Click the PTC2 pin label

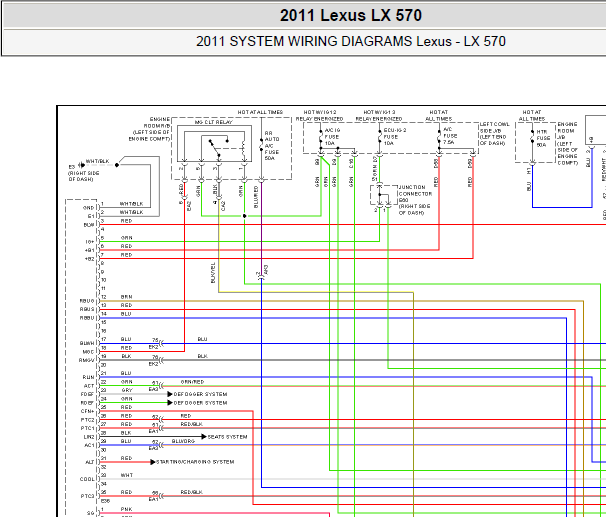[88, 420]
